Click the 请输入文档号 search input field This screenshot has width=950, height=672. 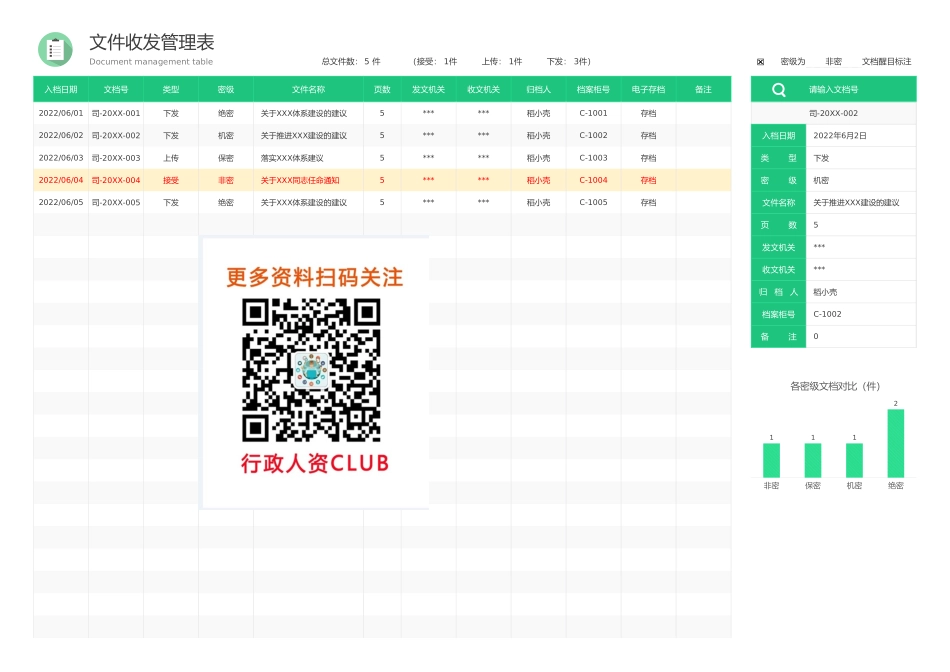pyautogui.click(x=850, y=89)
